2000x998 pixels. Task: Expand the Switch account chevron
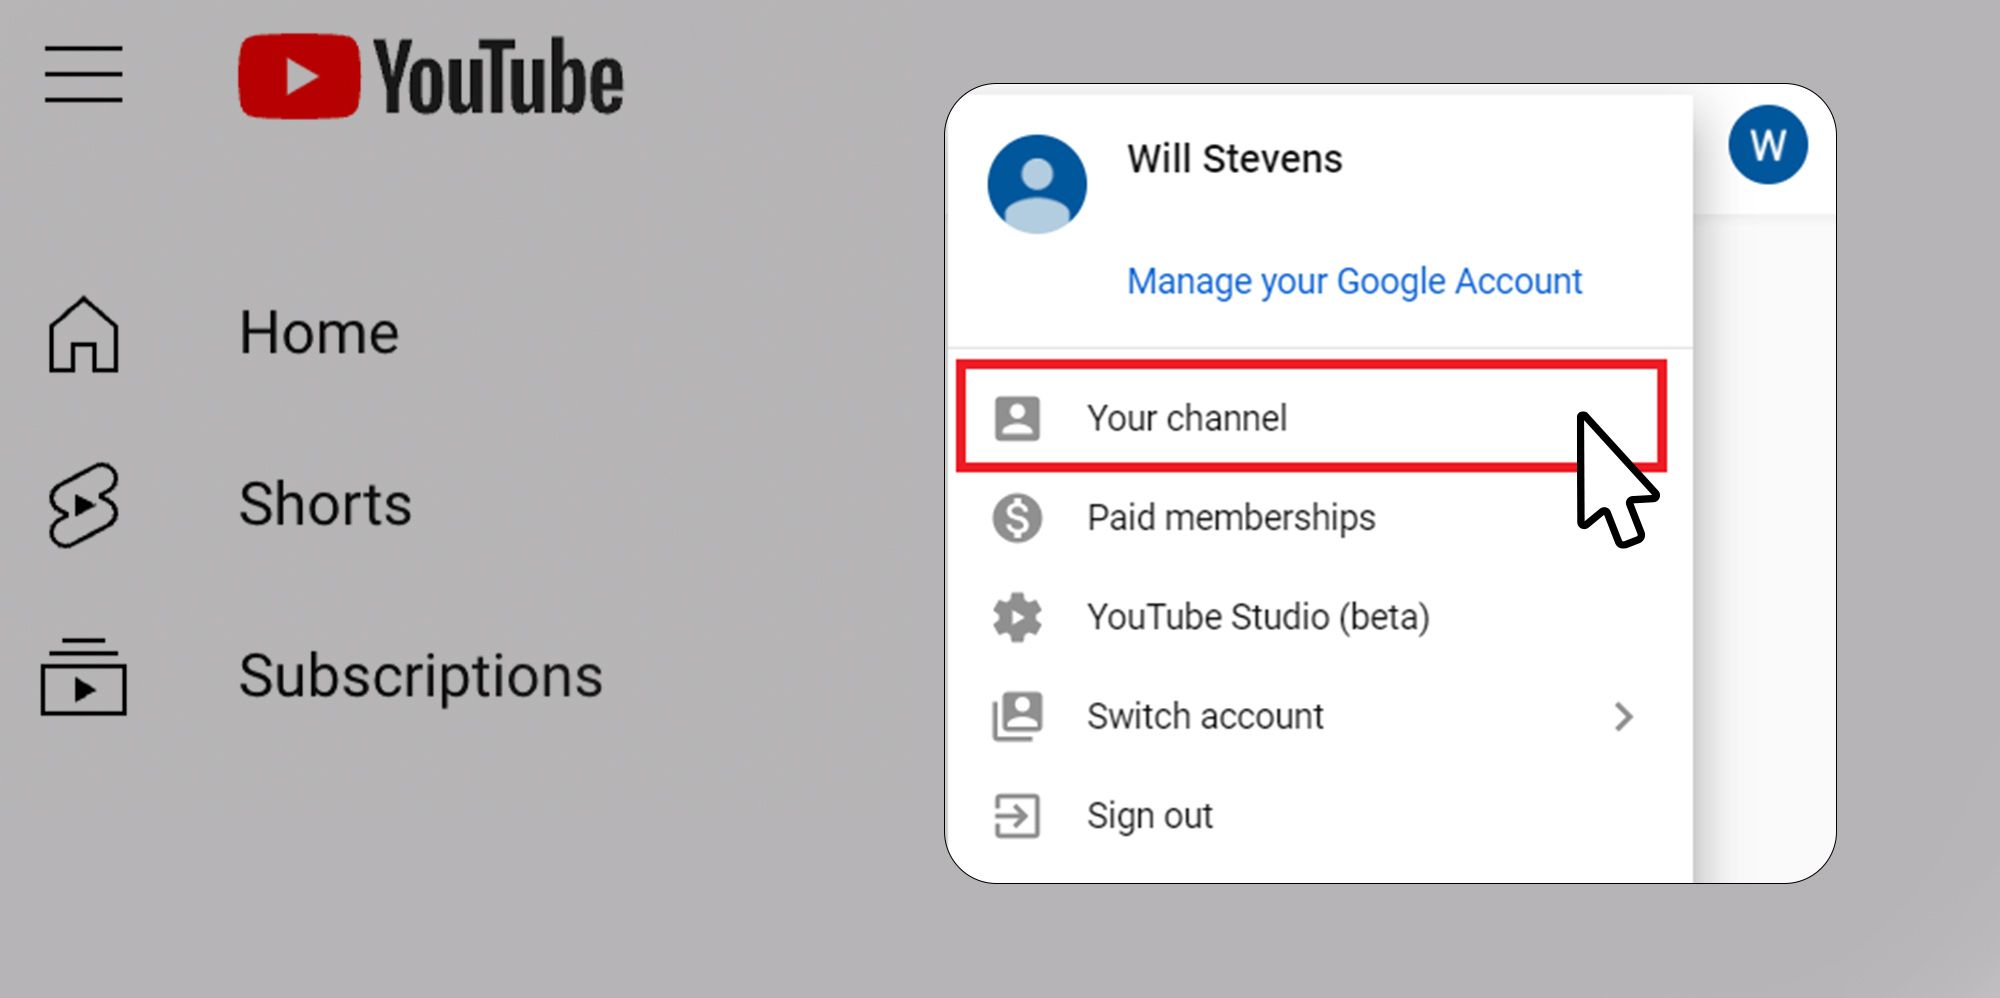pyautogui.click(x=1624, y=716)
